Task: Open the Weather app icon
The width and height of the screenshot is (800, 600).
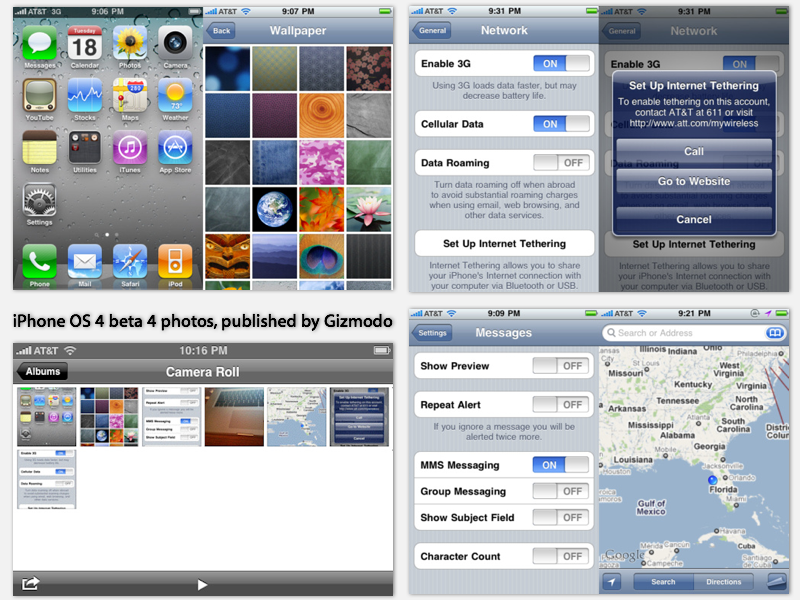Action: click(x=175, y=95)
